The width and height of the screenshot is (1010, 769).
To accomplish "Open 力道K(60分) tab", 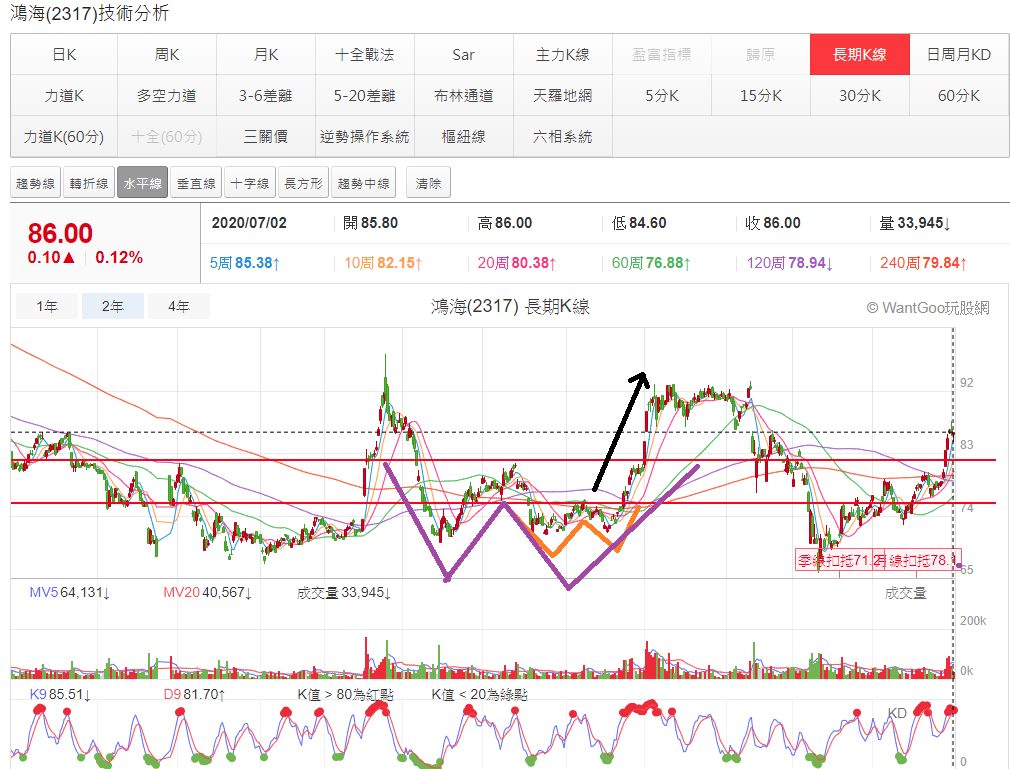I will click(64, 137).
